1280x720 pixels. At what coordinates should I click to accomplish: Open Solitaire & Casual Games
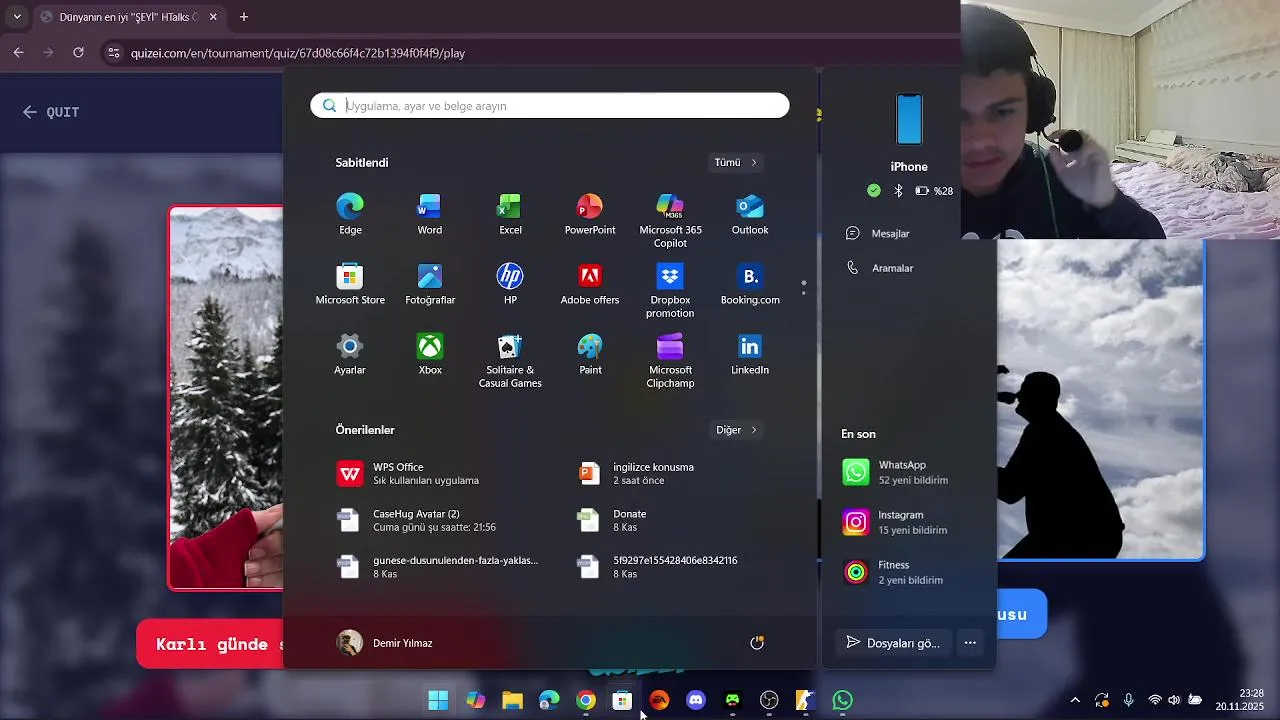pos(510,361)
